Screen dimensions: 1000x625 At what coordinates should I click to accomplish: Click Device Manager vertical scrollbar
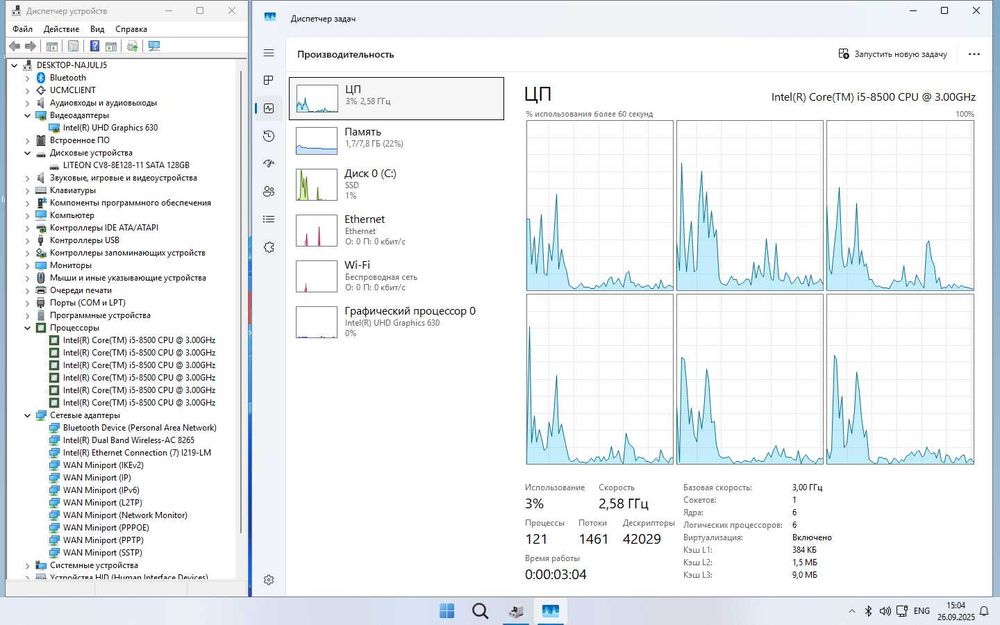click(x=240, y=300)
